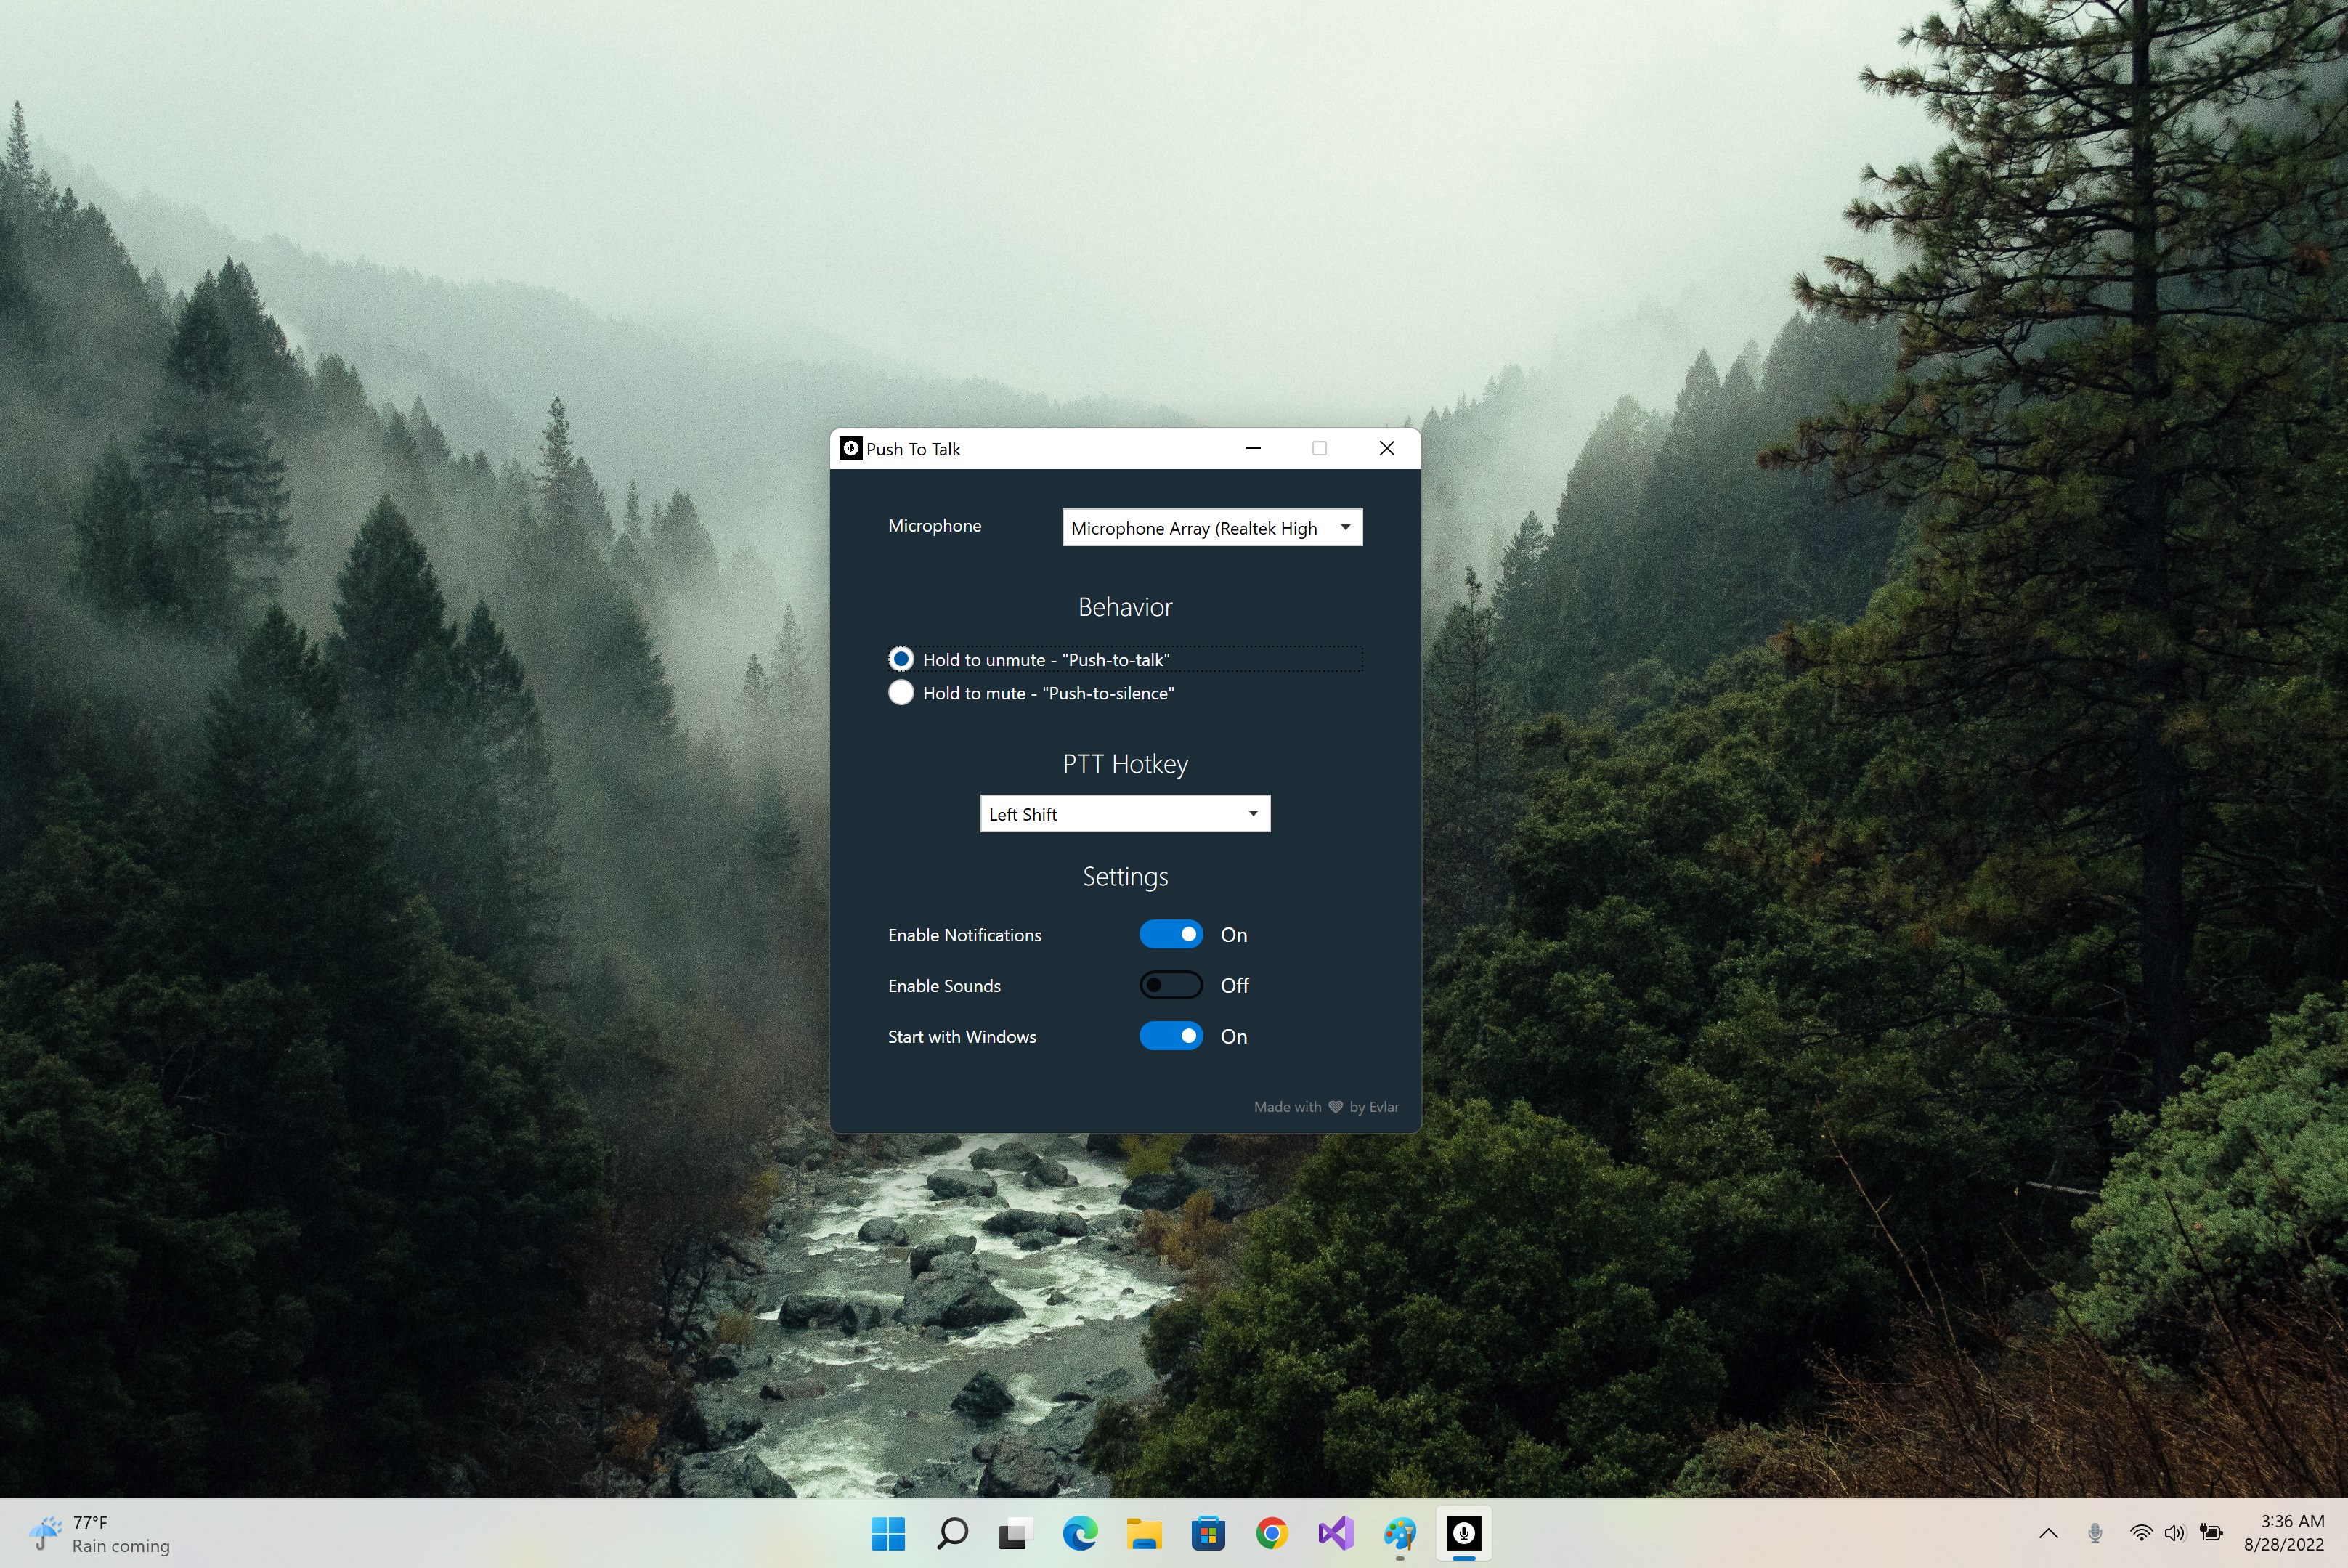Open Microsoft Edge from the taskbar
The image size is (2348, 1568).
pos(1080,1532)
